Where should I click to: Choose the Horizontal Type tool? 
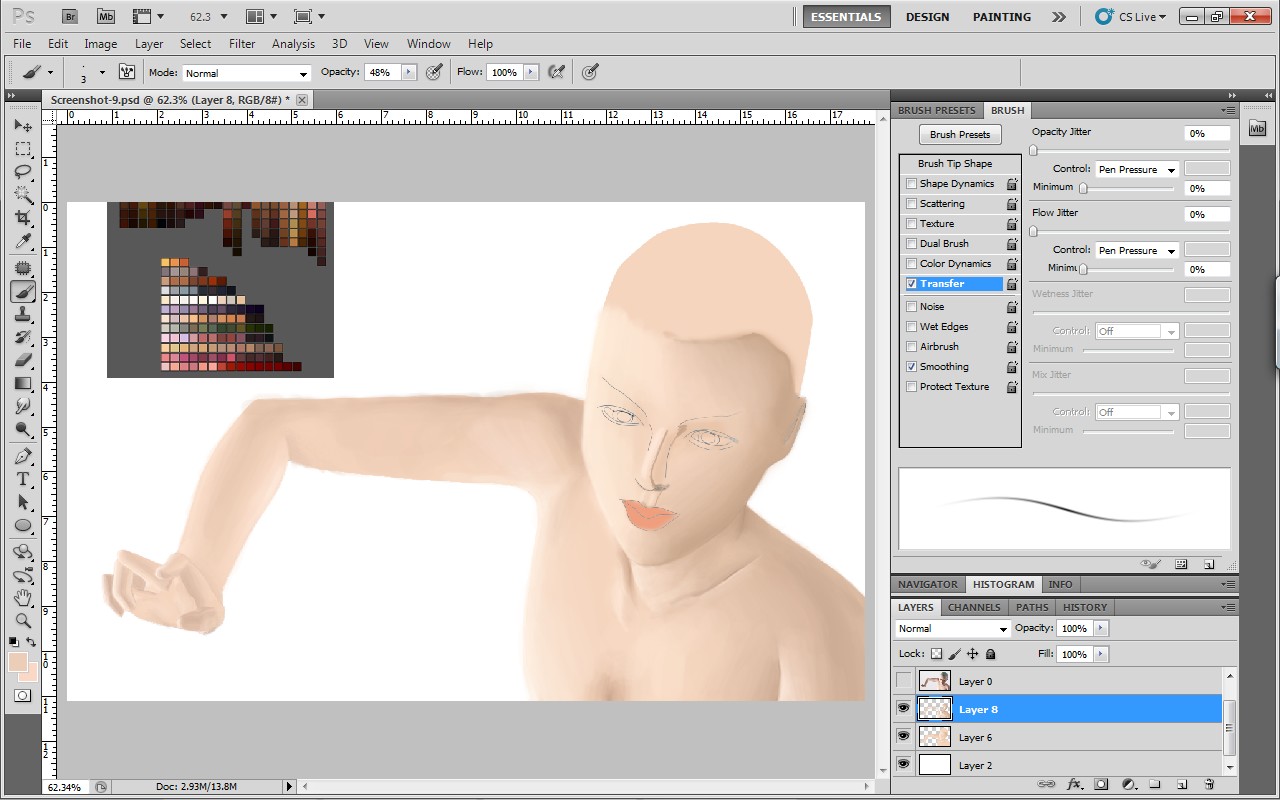[x=23, y=479]
